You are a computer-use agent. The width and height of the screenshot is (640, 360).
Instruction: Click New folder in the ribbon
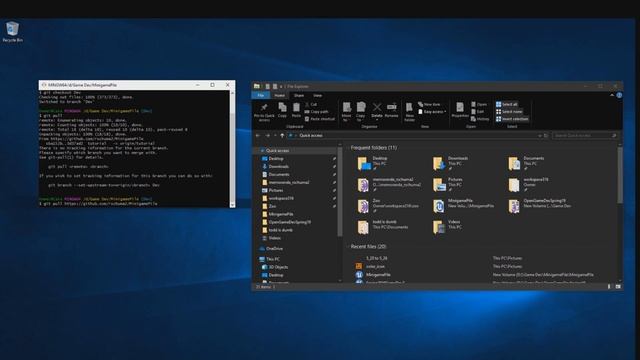(409, 112)
